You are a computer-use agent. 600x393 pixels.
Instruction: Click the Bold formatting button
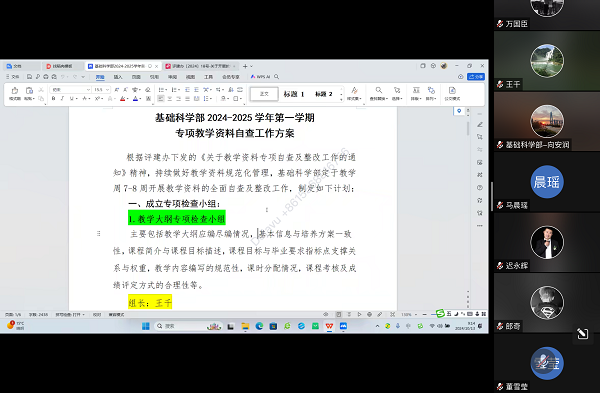53,99
